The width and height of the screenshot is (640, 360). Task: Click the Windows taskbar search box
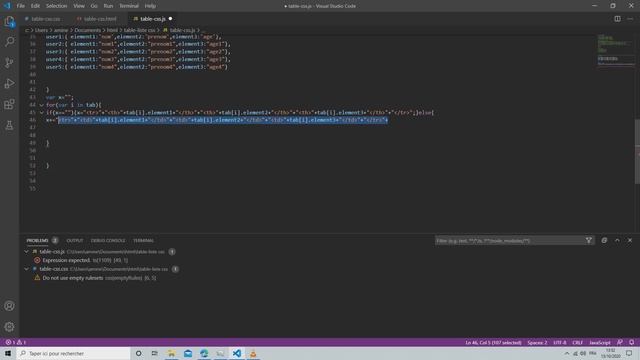tap(73, 353)
